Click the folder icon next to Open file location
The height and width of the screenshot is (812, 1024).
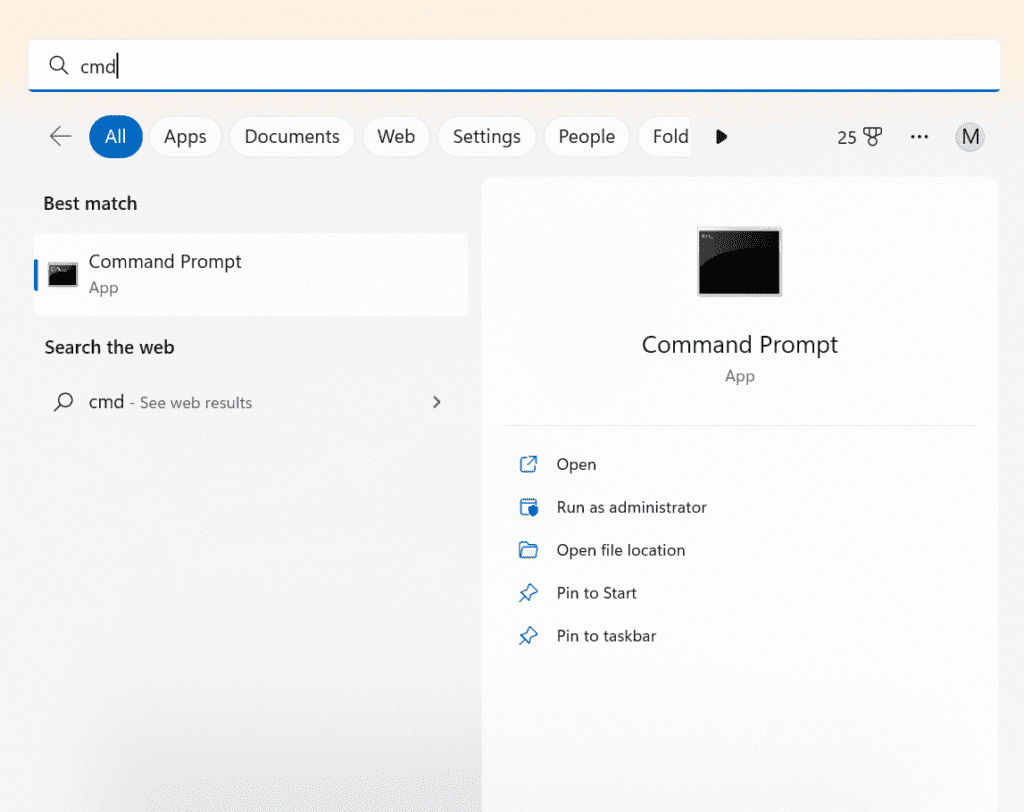pyautogui.click(x=528, y=550)
